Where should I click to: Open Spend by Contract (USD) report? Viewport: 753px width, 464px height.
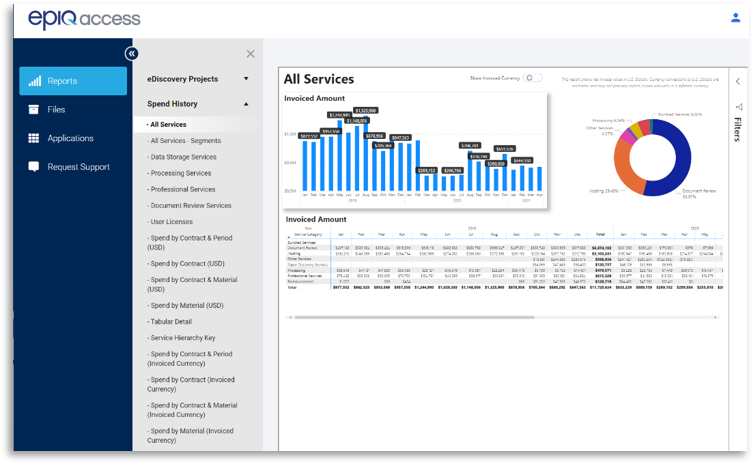(187, 264)
